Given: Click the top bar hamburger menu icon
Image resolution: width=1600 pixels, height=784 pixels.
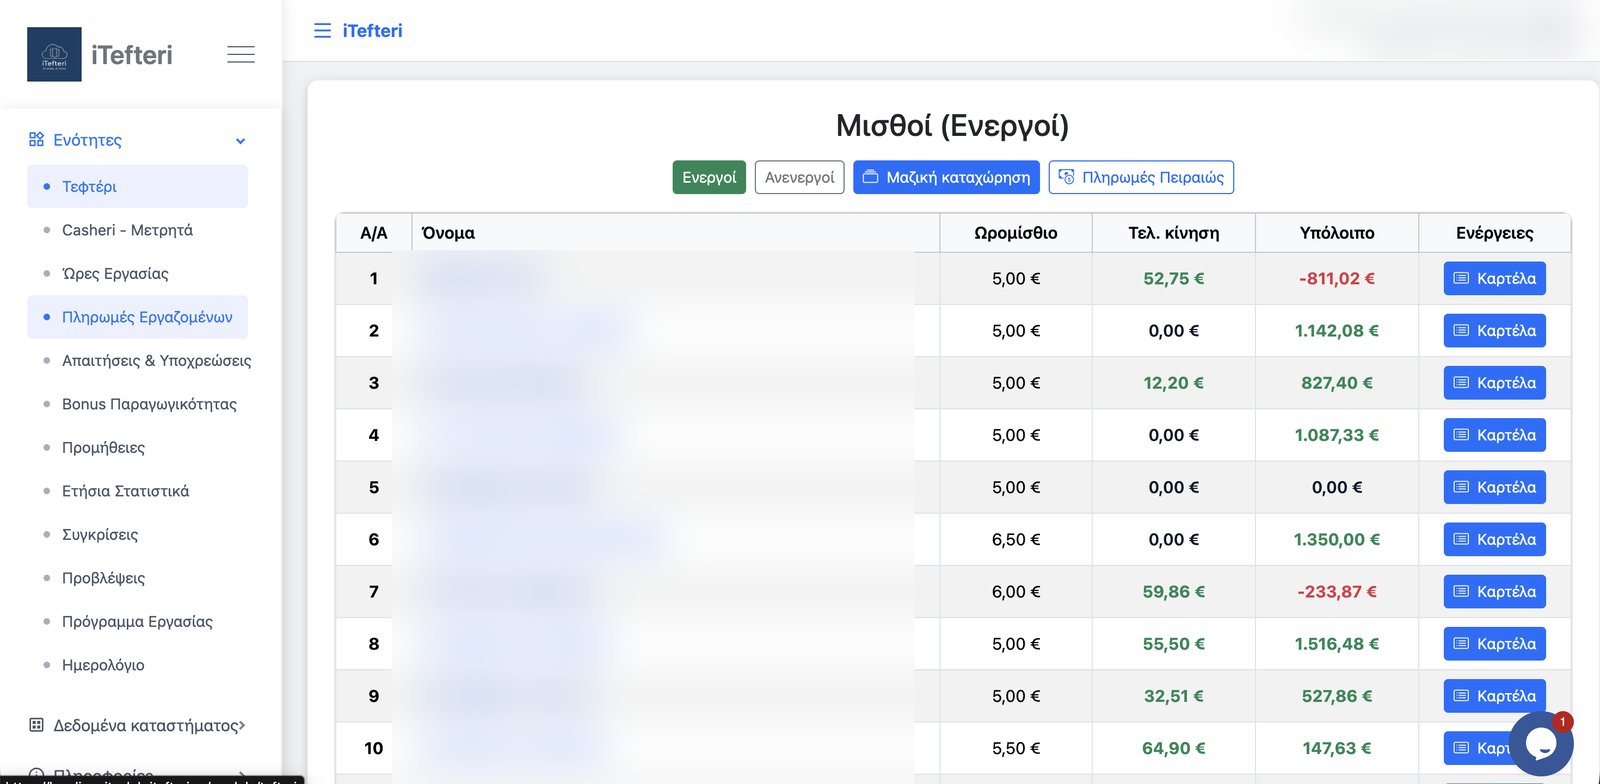Looking at the screenshot, I should coord(322,31).
